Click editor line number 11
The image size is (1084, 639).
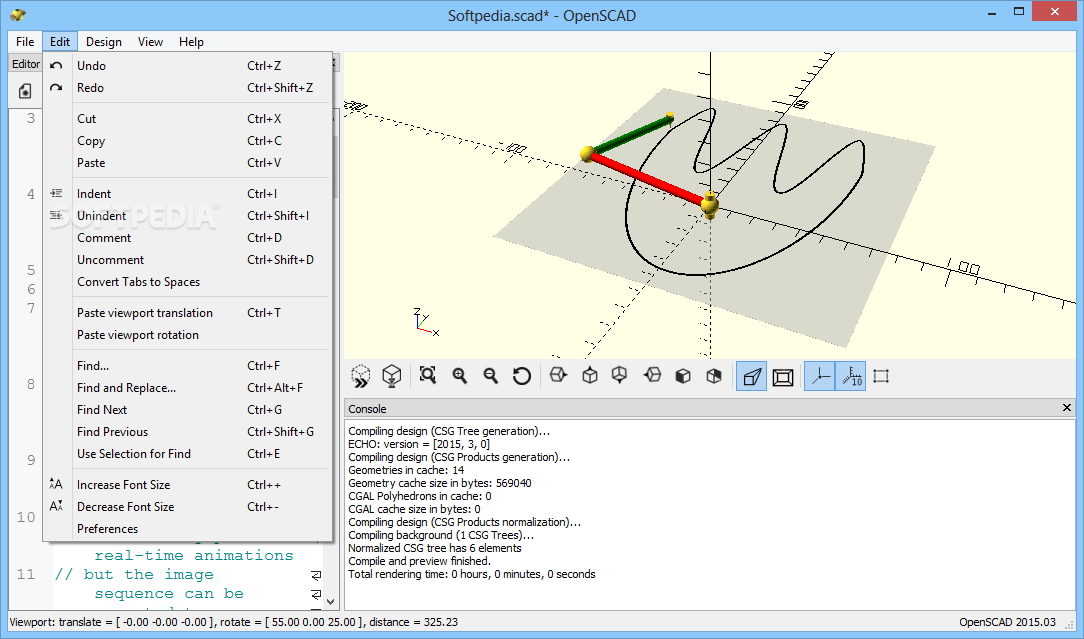tap(26, 574)
